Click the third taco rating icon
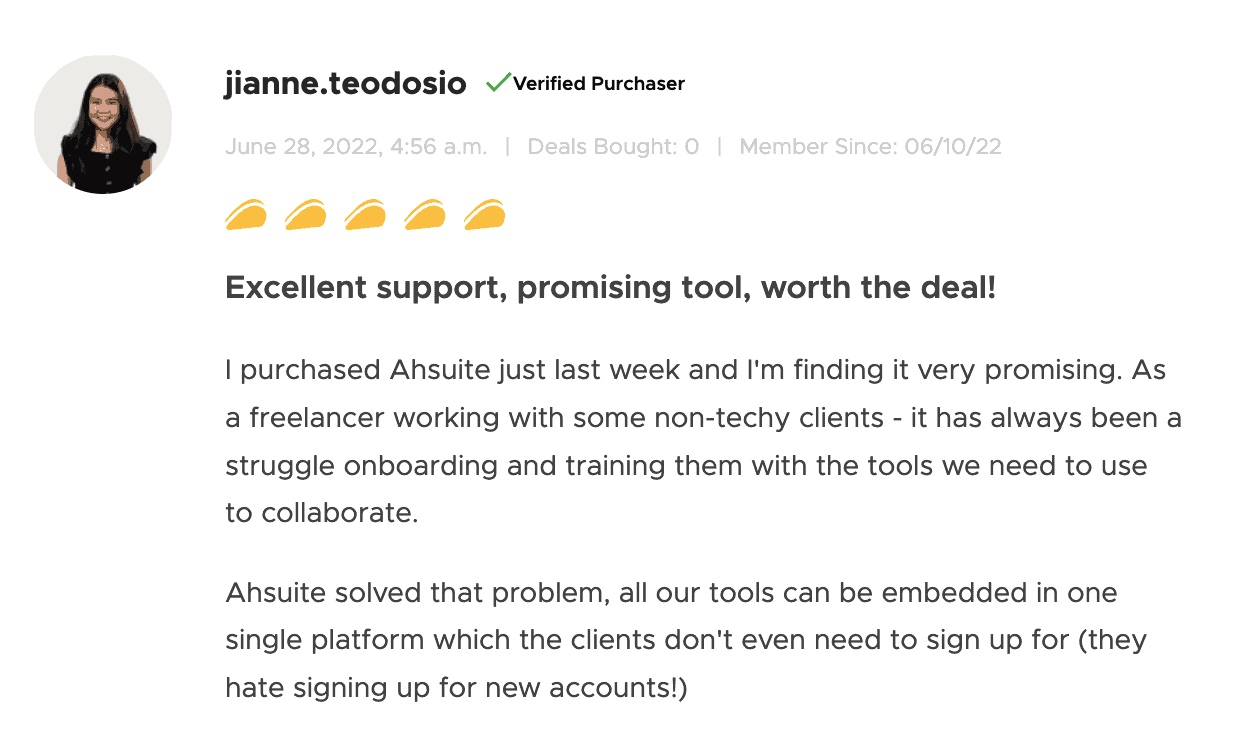 coord(365,215)
